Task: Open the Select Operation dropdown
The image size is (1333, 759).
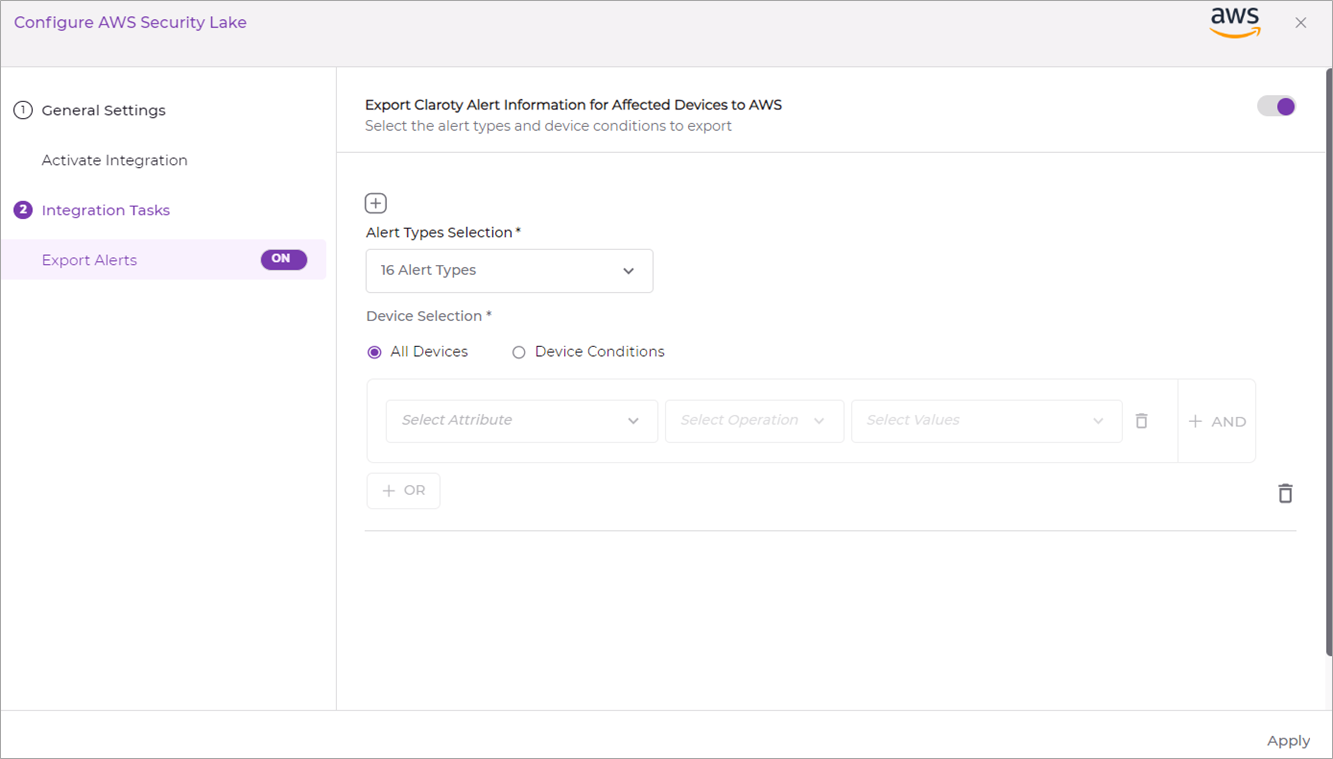Action: pos(754,421)
